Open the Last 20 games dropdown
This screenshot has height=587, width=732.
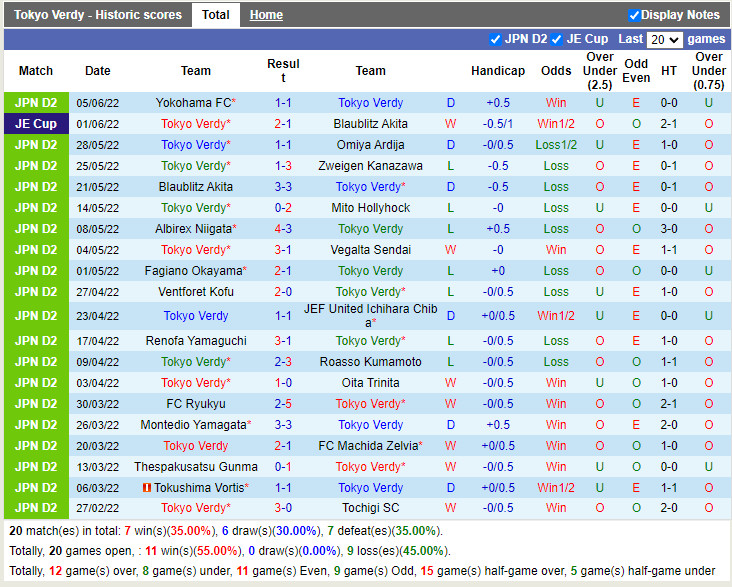[x=664, y=40]
